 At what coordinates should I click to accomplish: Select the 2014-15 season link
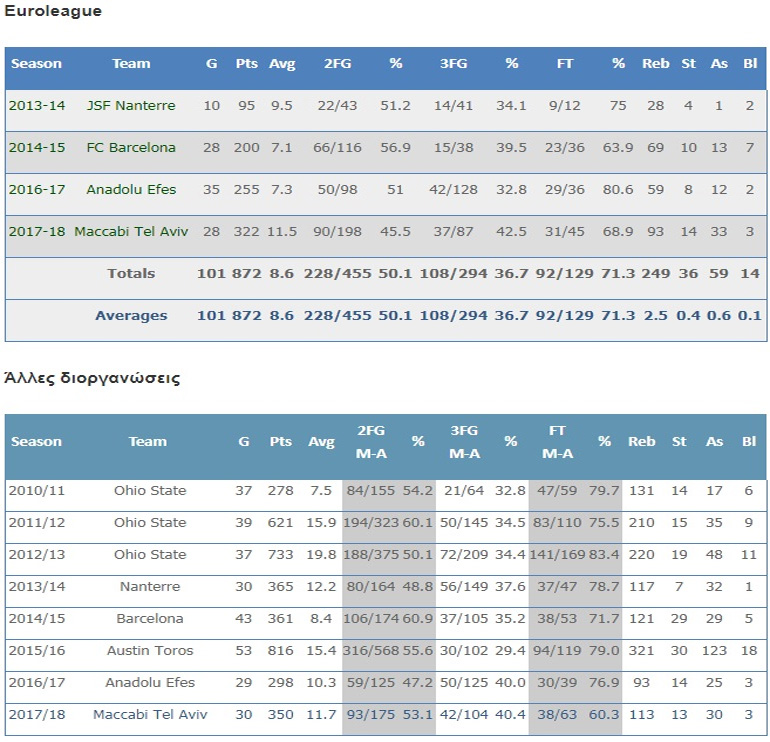click(x=36, y=148)
